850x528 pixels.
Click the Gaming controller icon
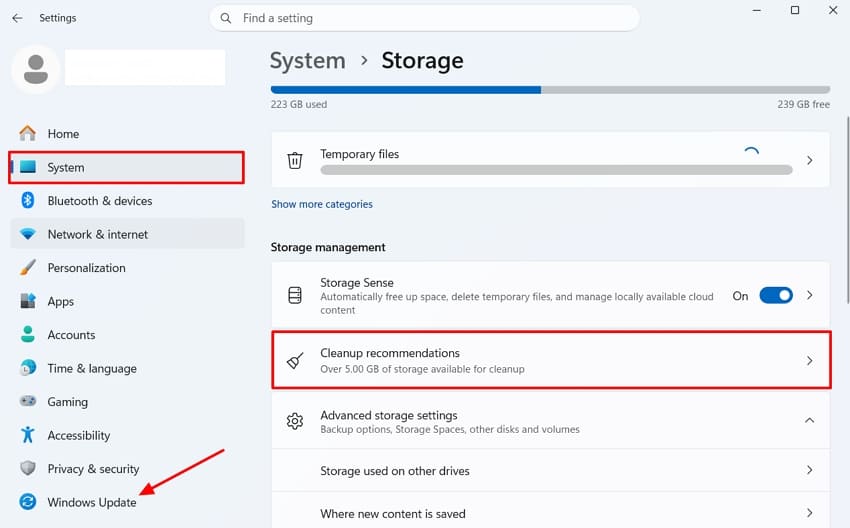pos(27,402)
